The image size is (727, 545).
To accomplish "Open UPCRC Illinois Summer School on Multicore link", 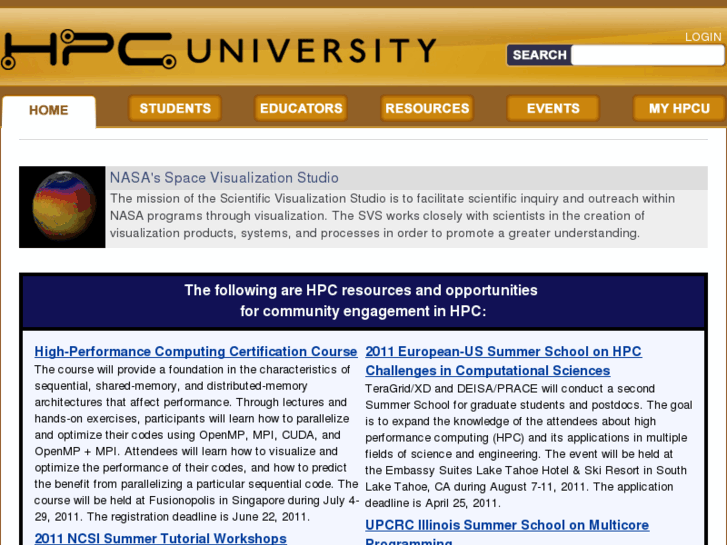I will 507,533.
